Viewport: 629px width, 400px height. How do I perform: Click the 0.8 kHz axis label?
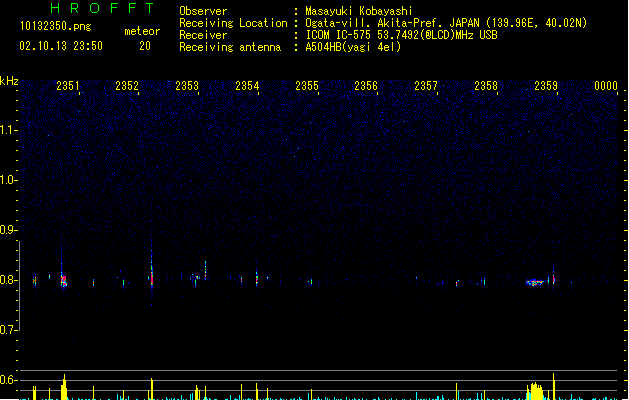click(8, 280)
